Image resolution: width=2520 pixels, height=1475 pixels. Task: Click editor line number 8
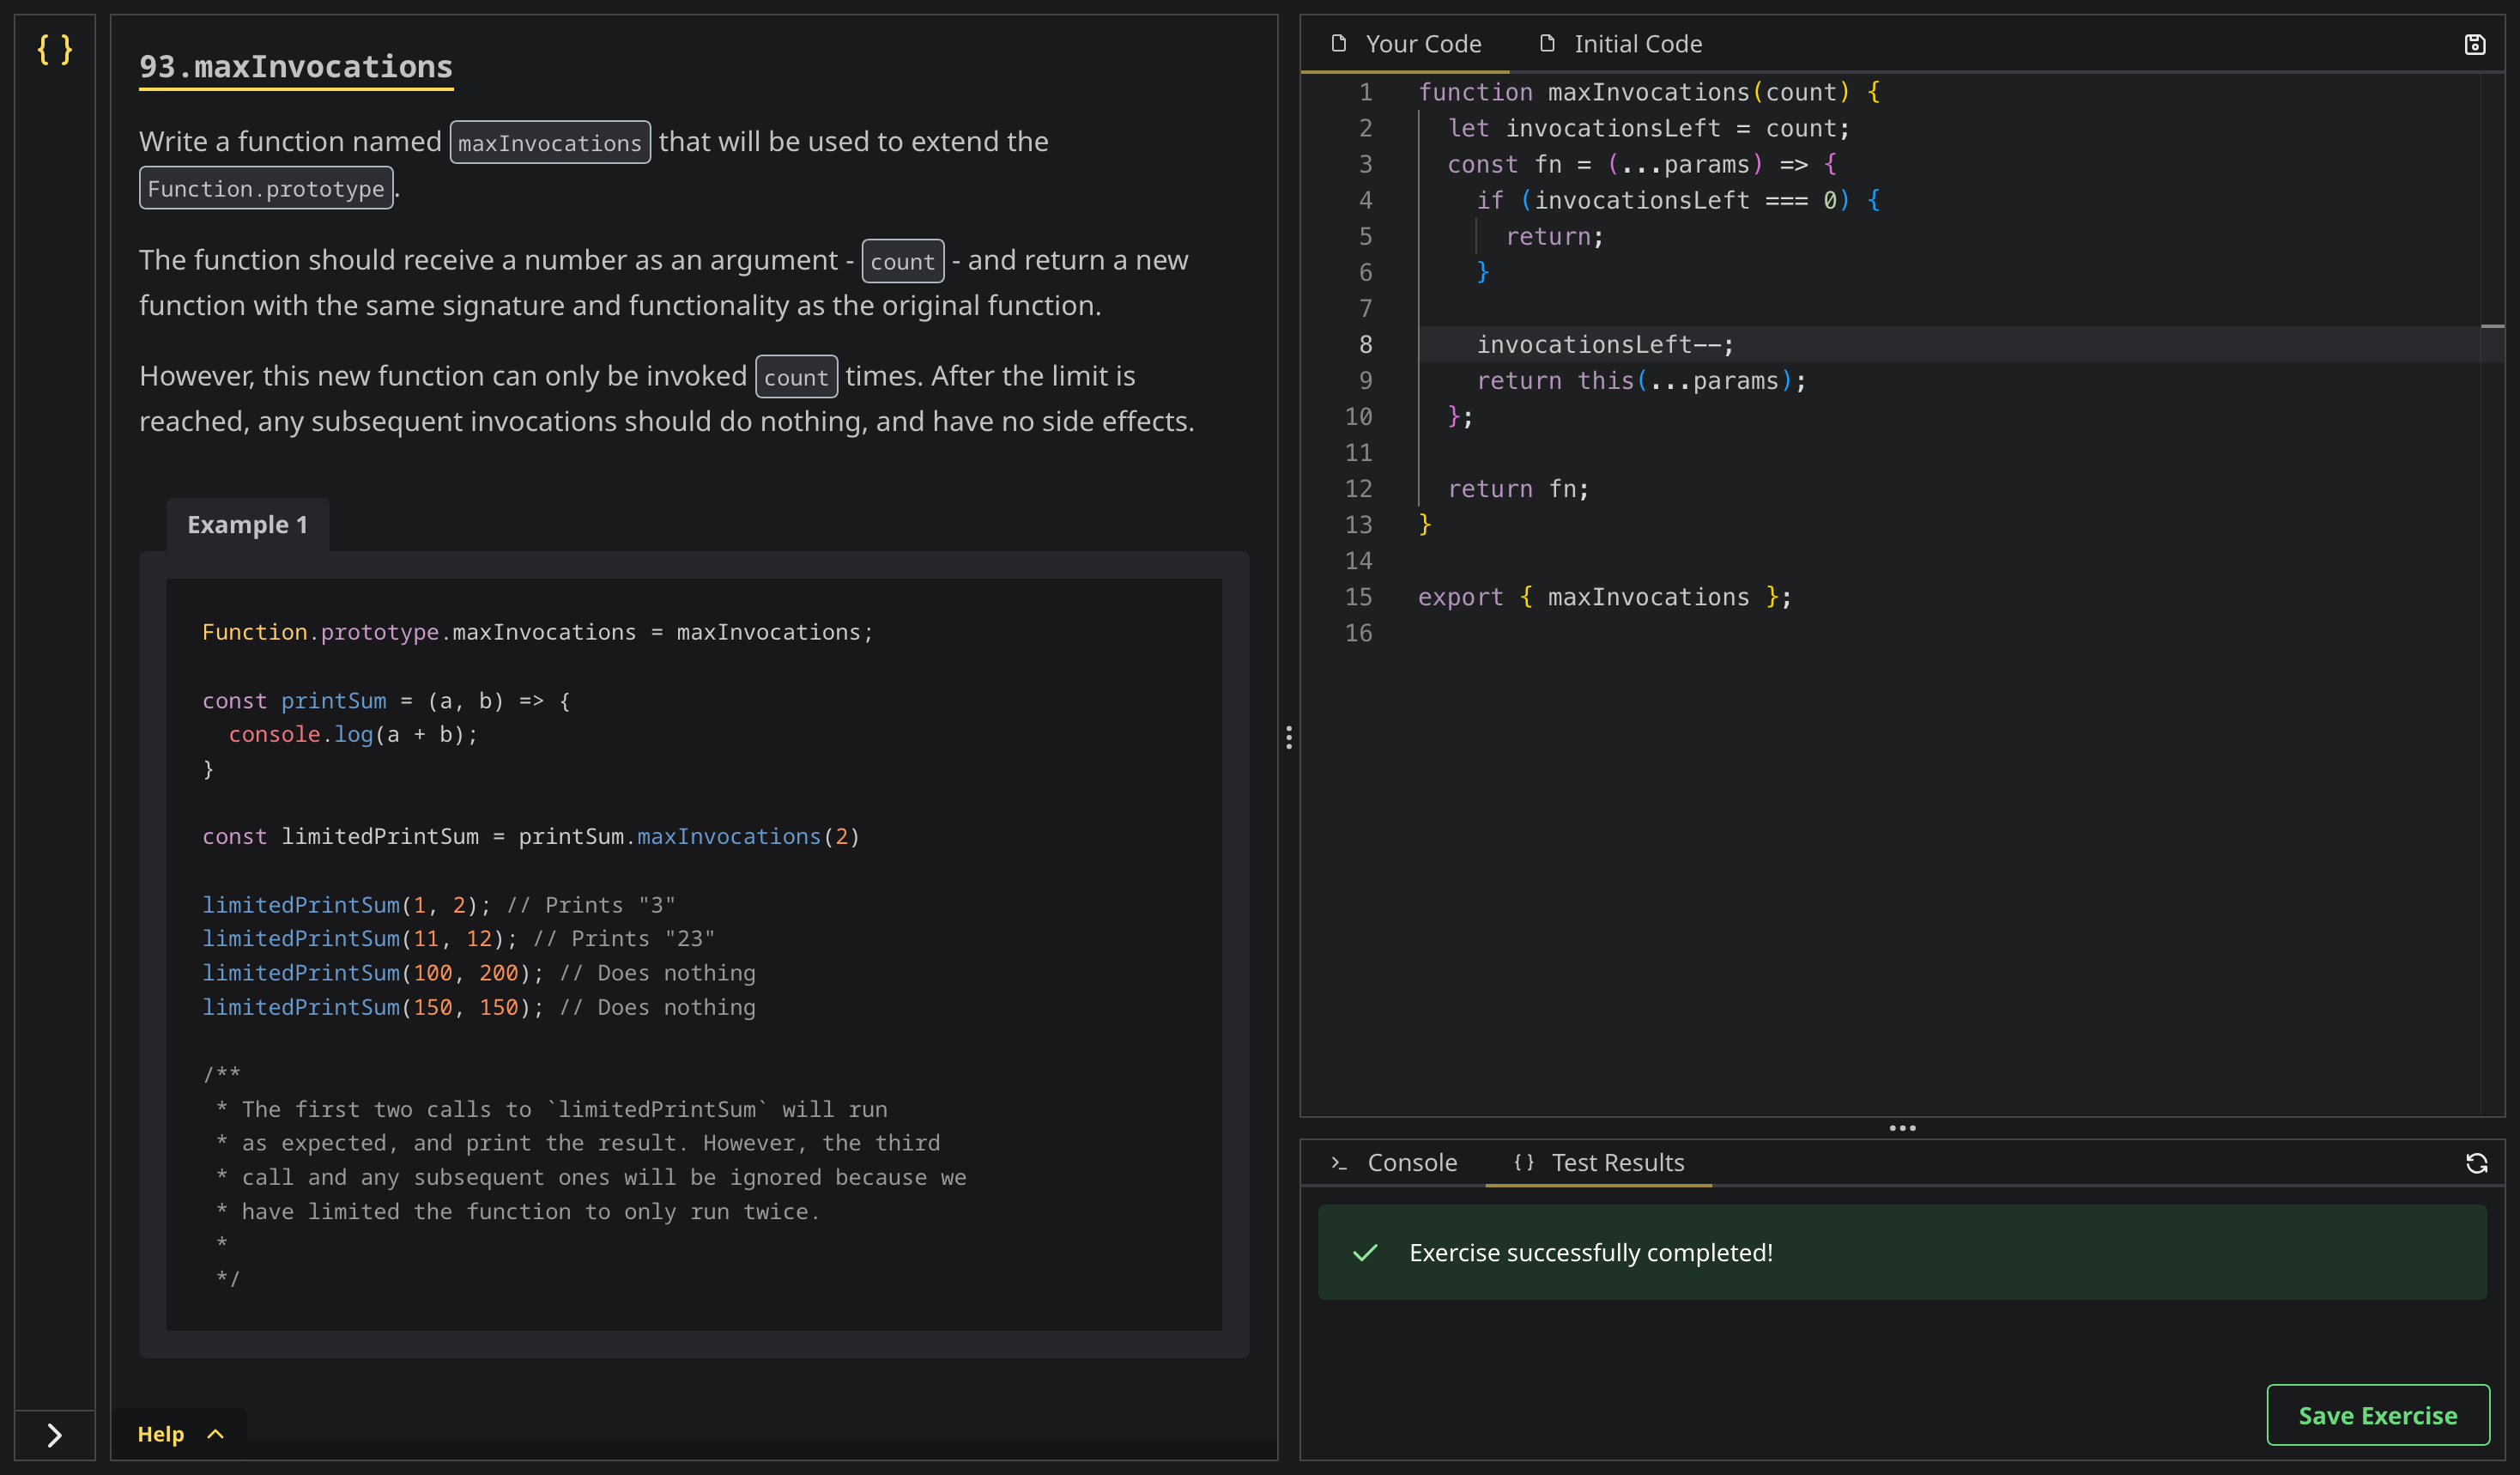coord(1365,345)
